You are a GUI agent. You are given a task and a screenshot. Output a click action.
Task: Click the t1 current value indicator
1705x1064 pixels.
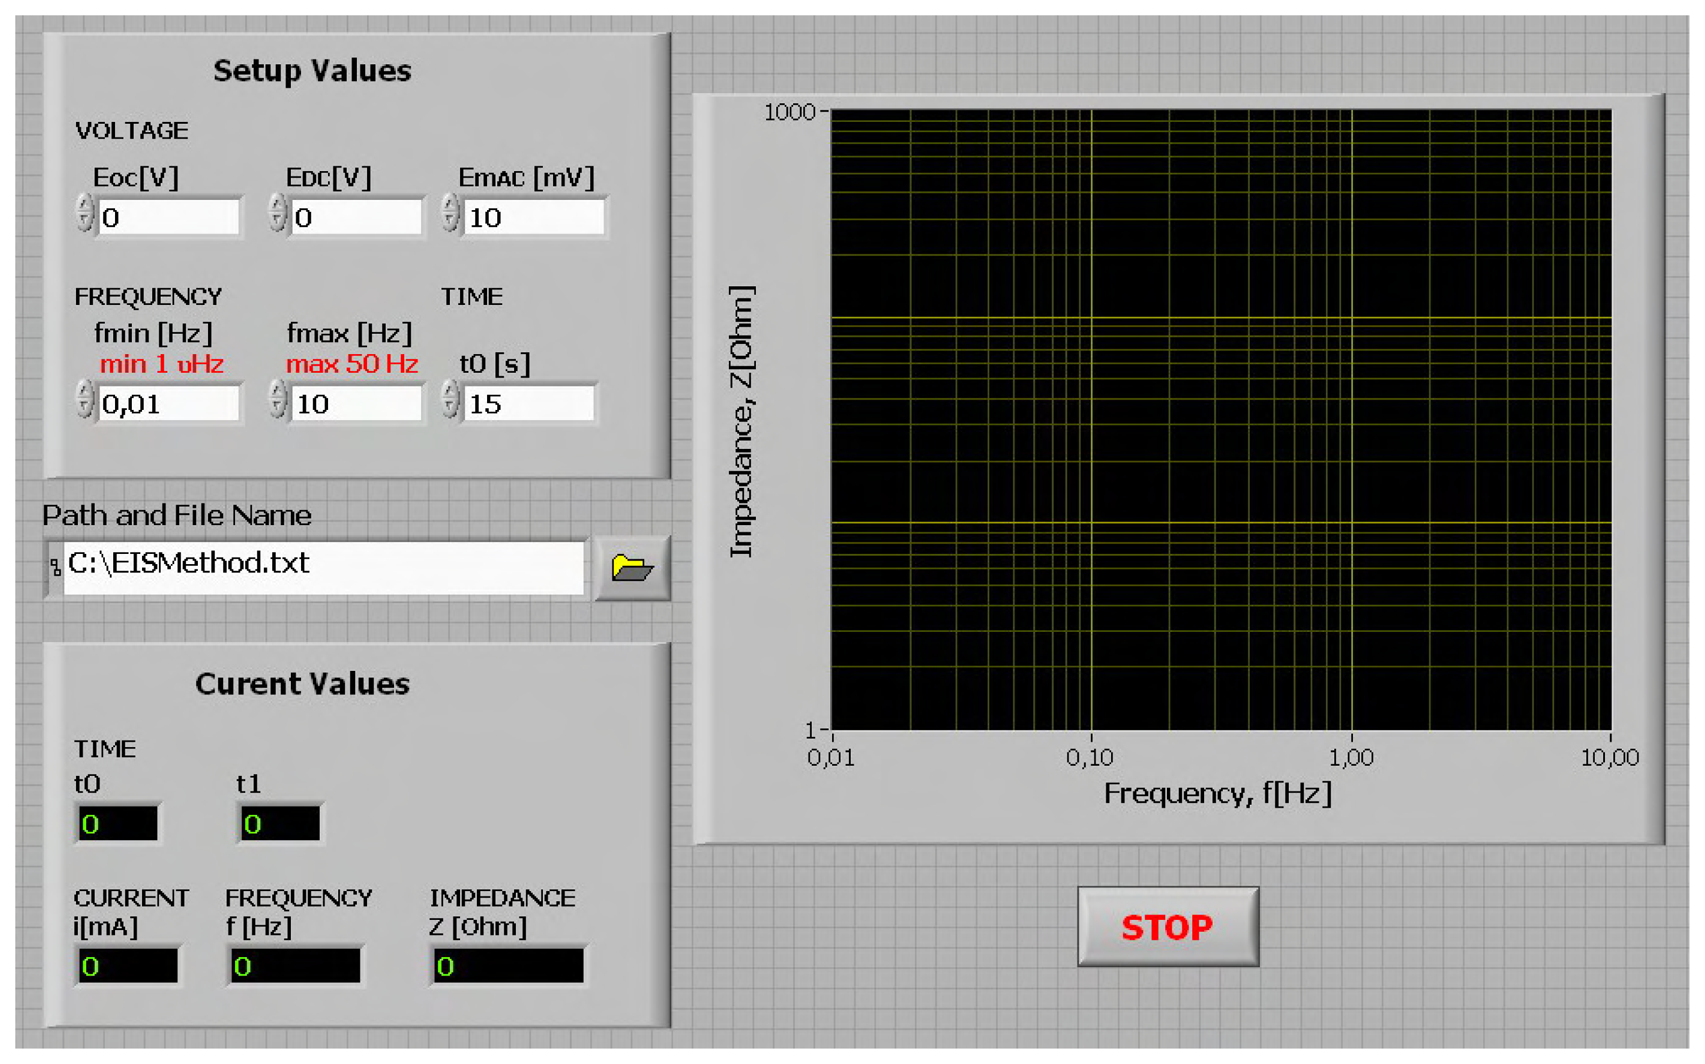(x=280, y=824)
